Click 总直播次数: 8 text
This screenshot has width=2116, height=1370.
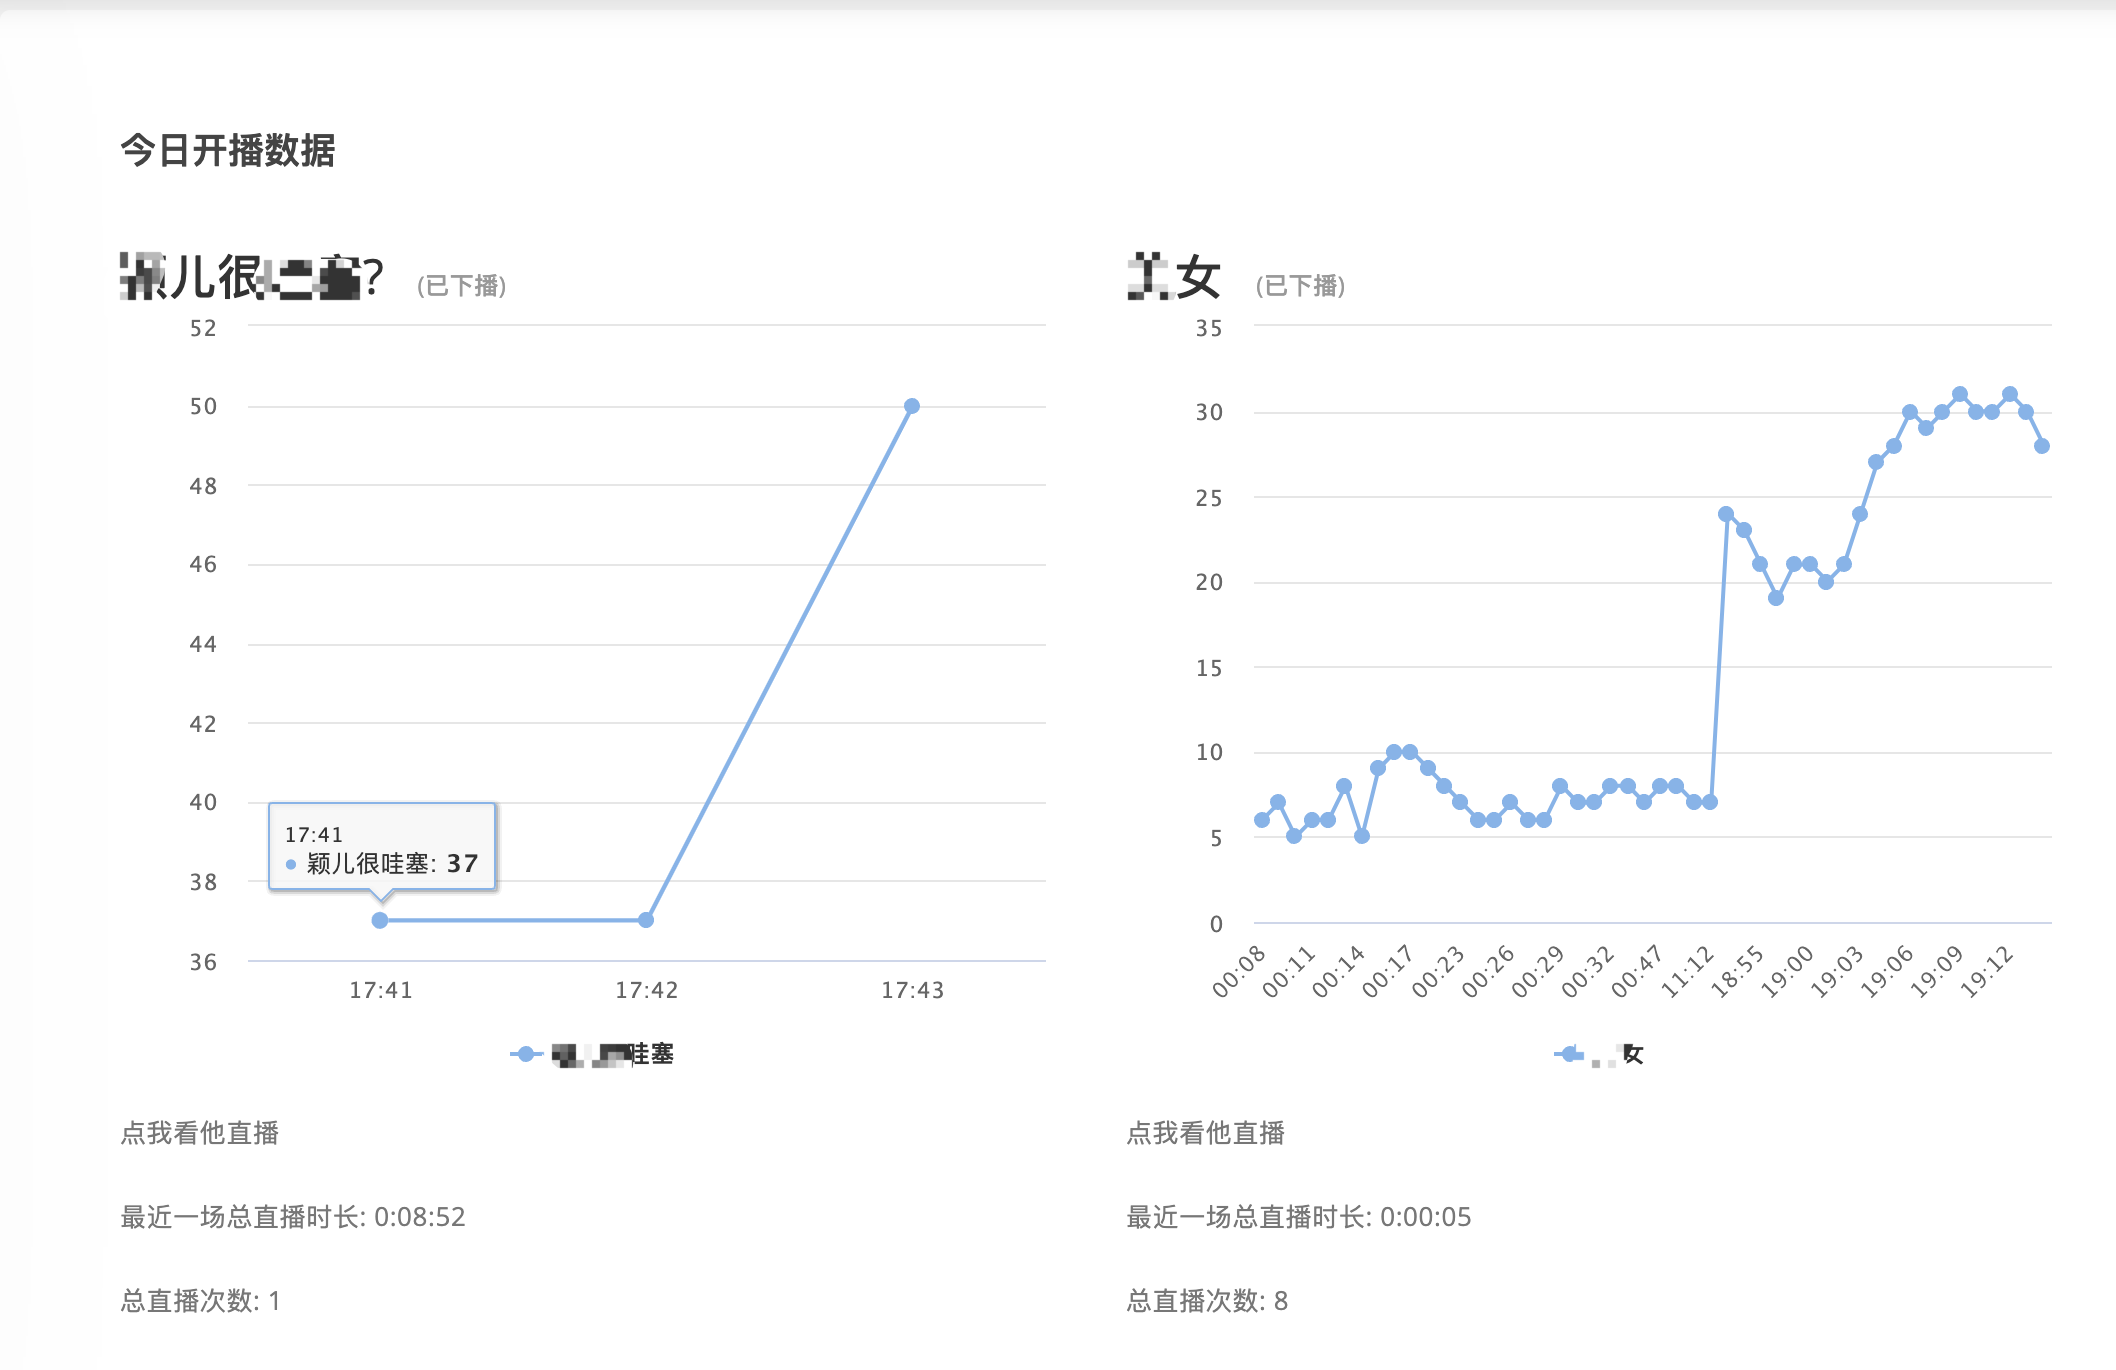(x=1207, y=1301)
